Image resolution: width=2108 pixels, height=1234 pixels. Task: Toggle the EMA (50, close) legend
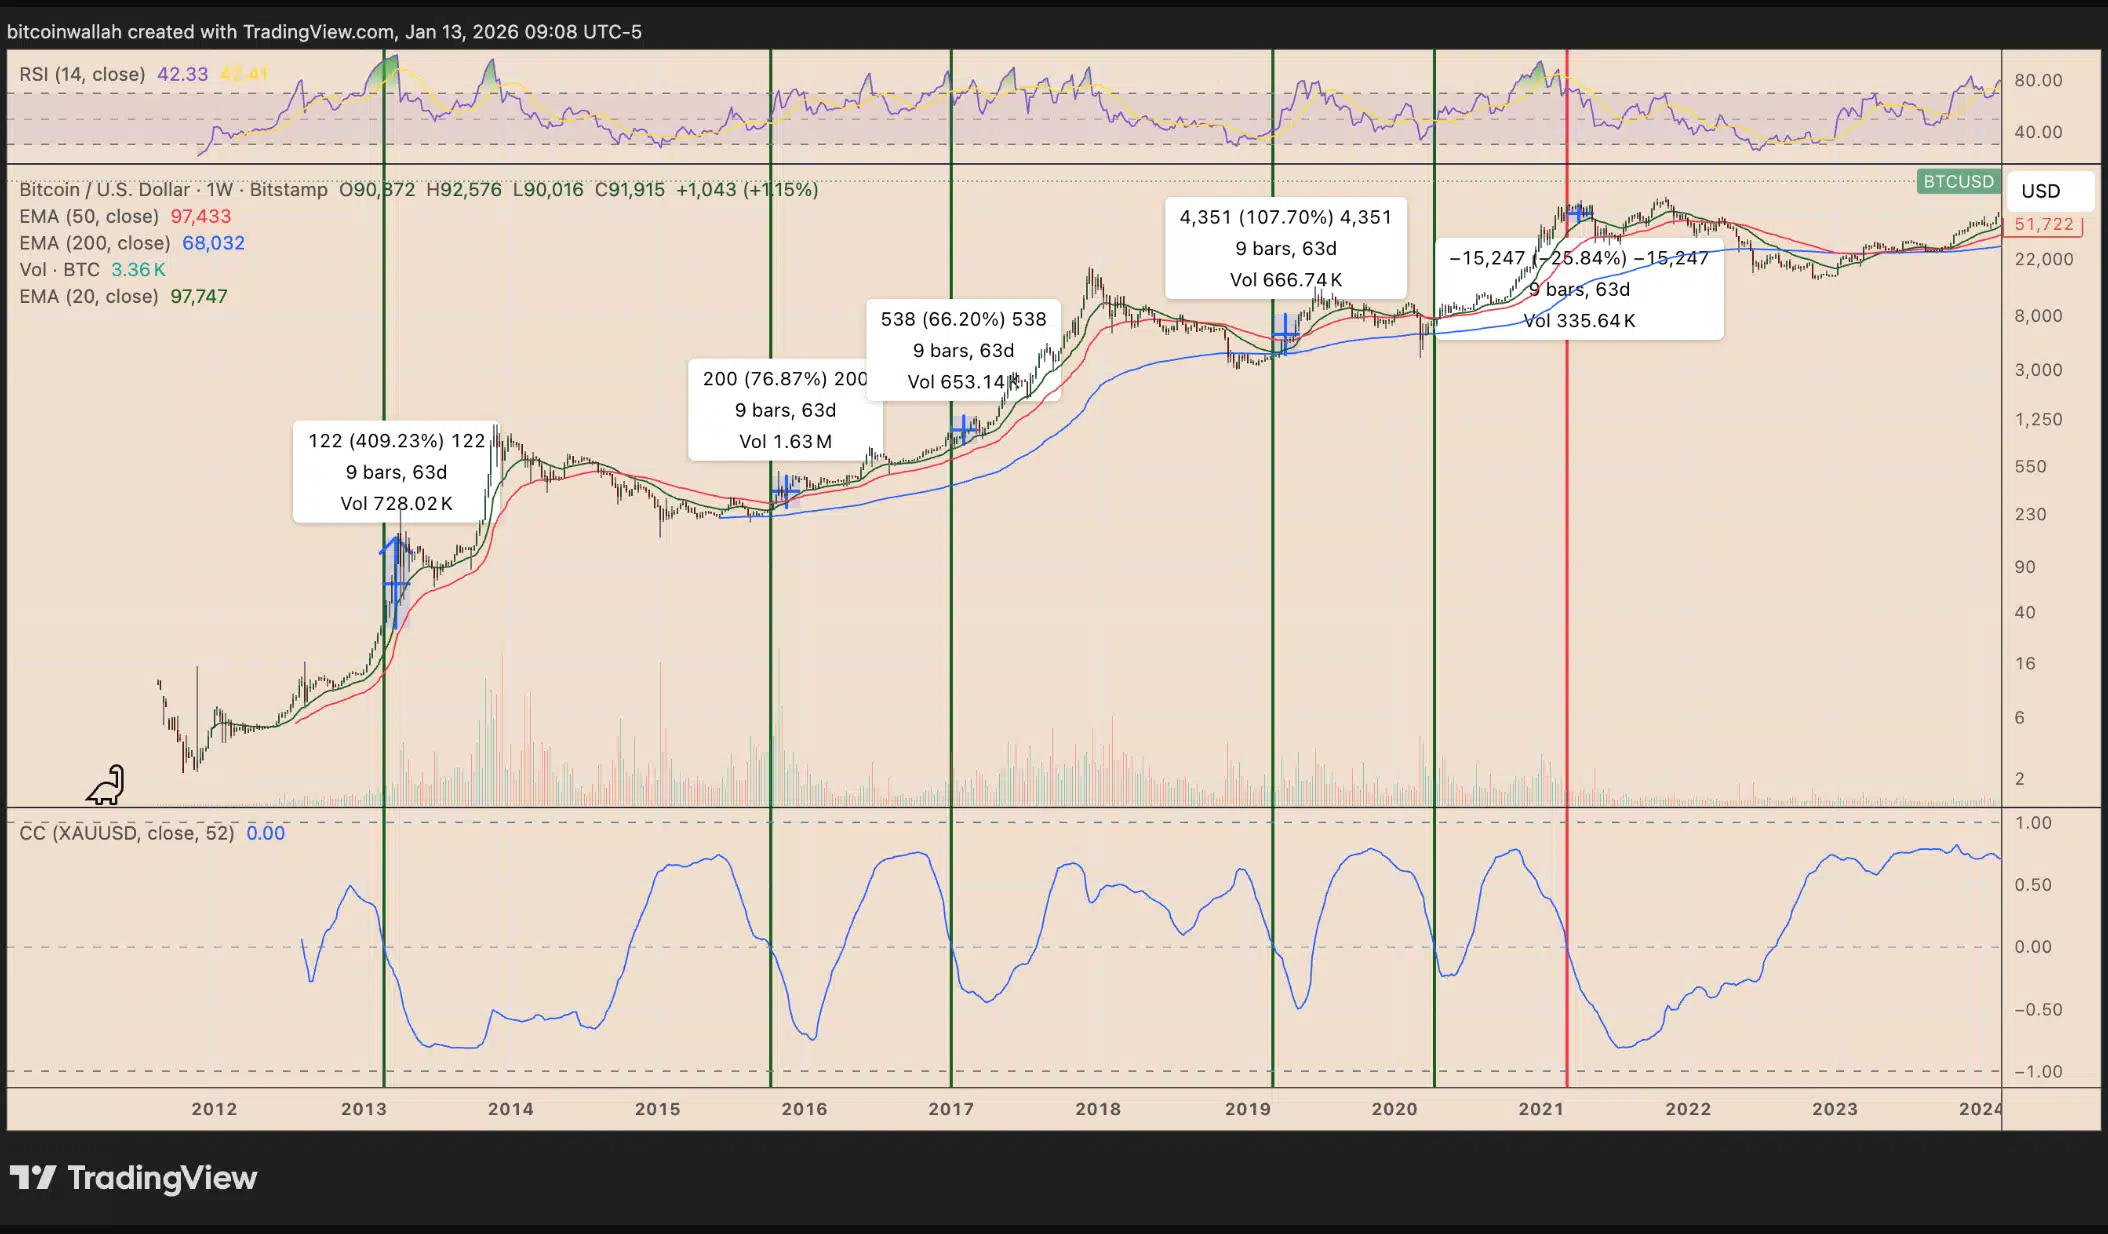click(89, 216)
